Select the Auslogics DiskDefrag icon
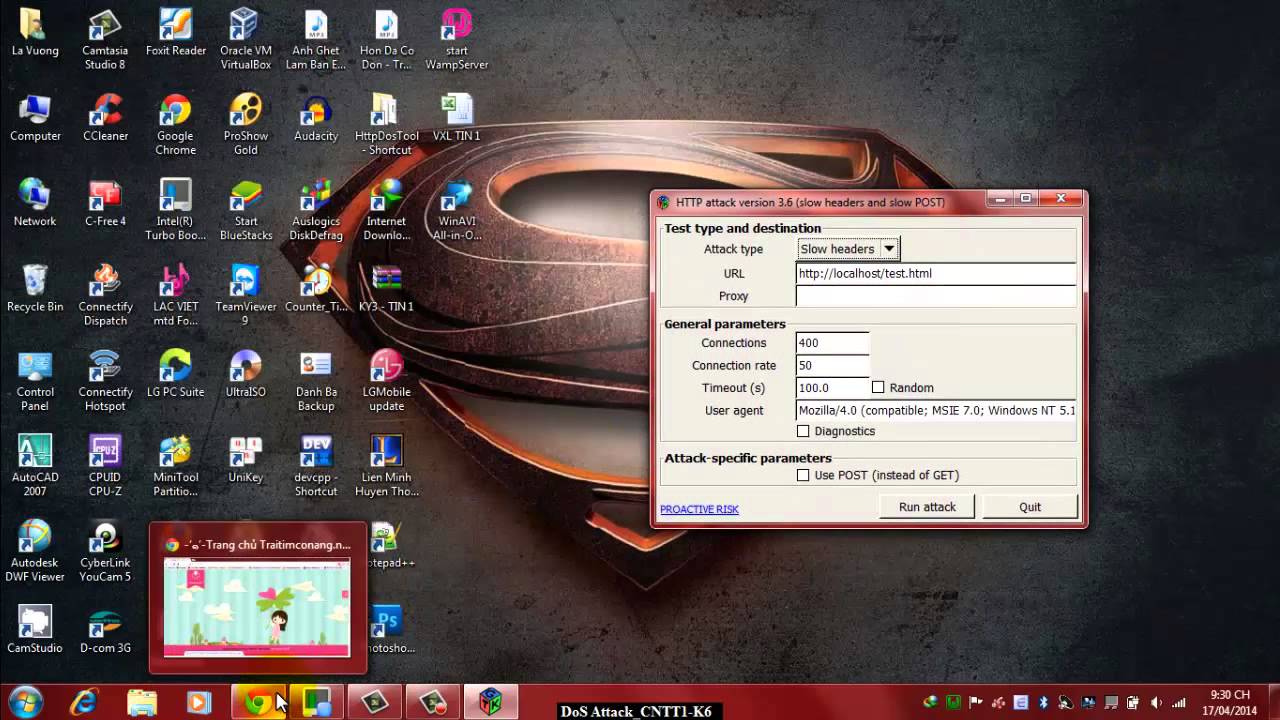The height and width of the screenshot is (720, 1280). (316, 210)
